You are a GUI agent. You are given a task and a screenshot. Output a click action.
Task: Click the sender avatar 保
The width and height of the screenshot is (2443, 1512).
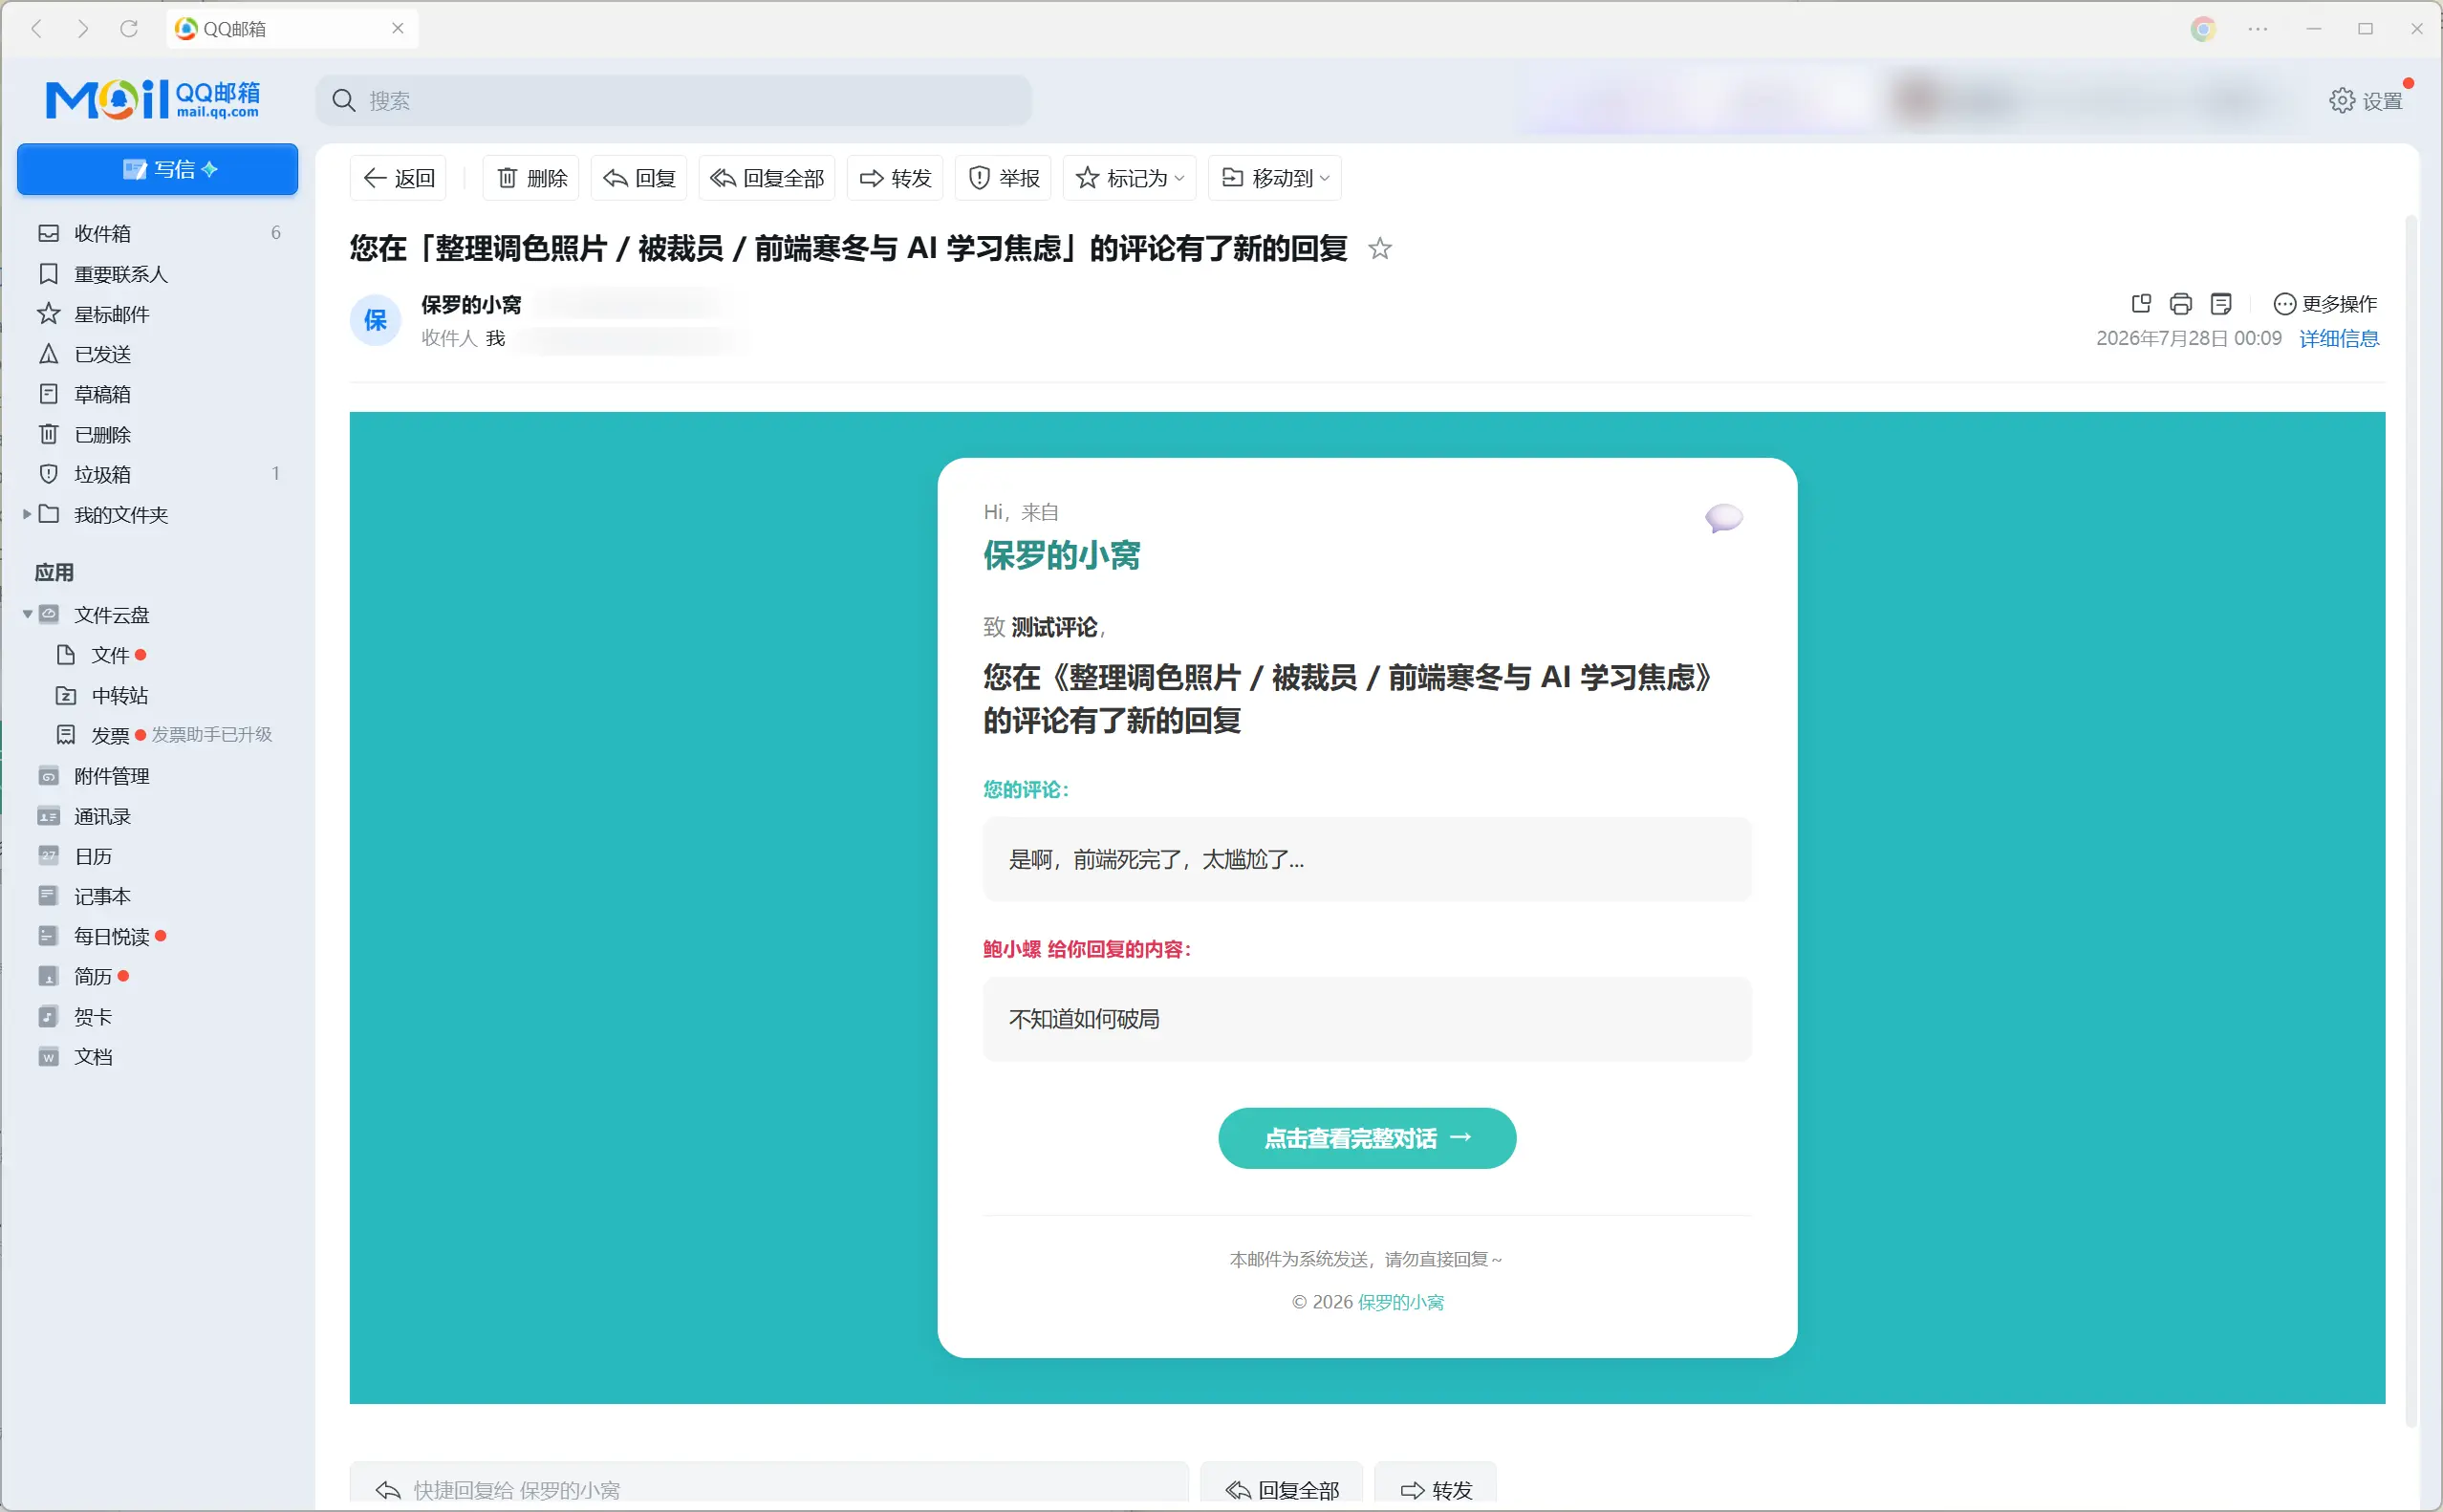point(375,320)
